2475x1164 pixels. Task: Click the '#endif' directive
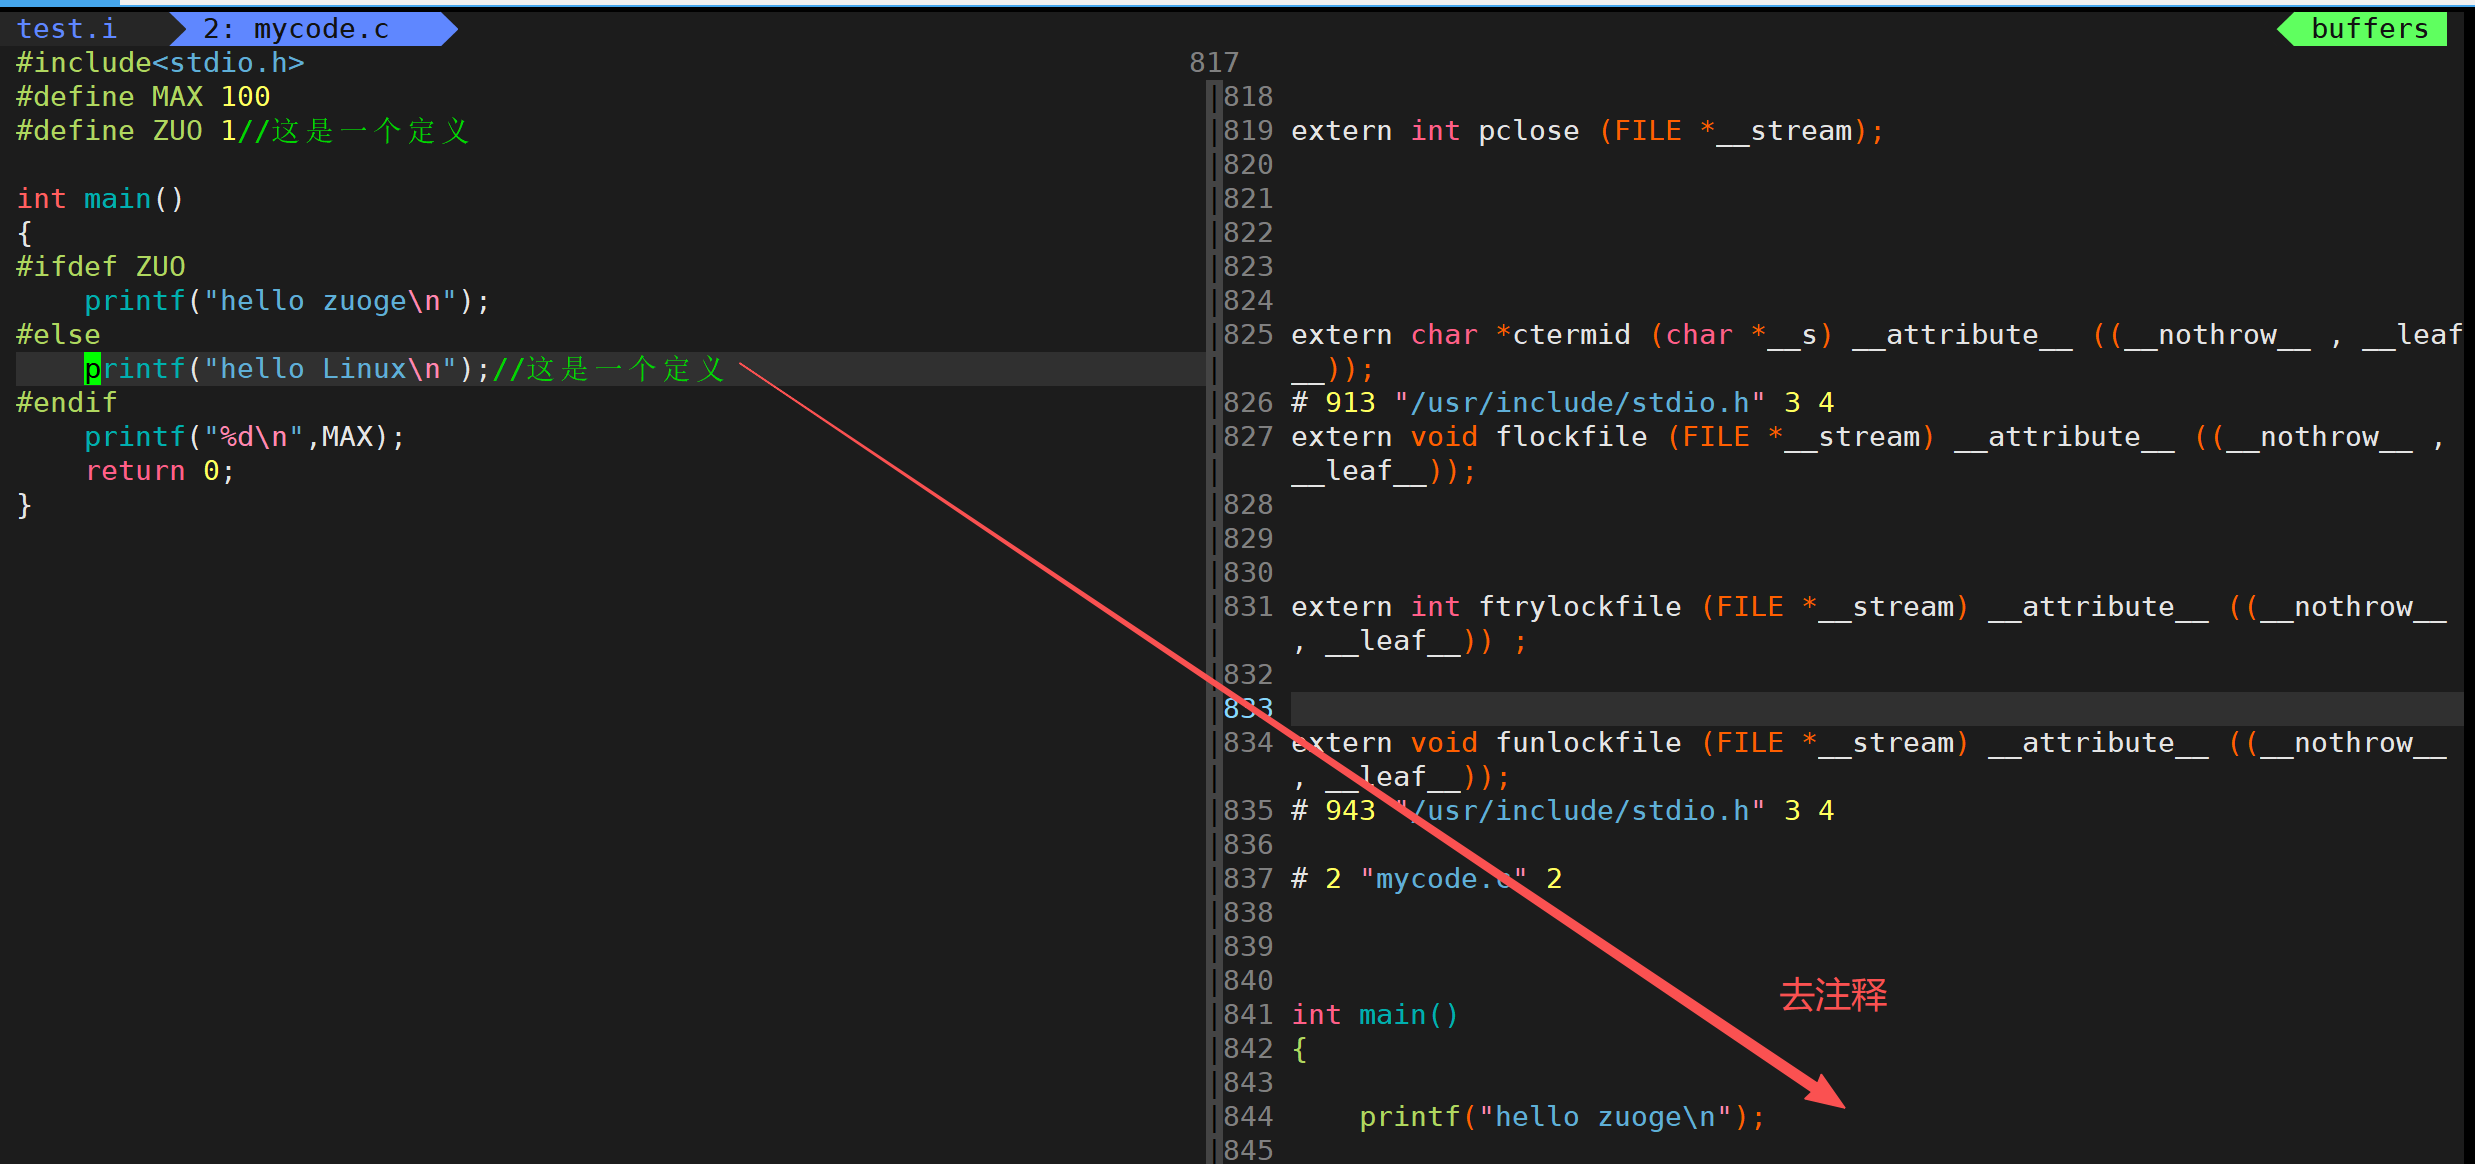tap(67, 403)
